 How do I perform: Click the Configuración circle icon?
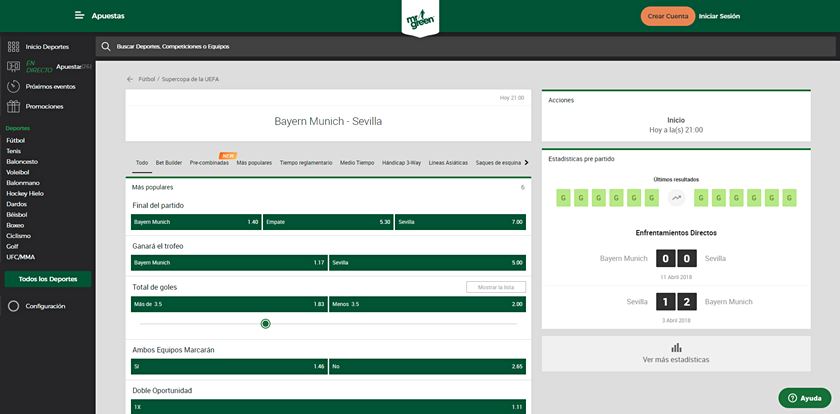pyautogui.click(x=14, y=306)
